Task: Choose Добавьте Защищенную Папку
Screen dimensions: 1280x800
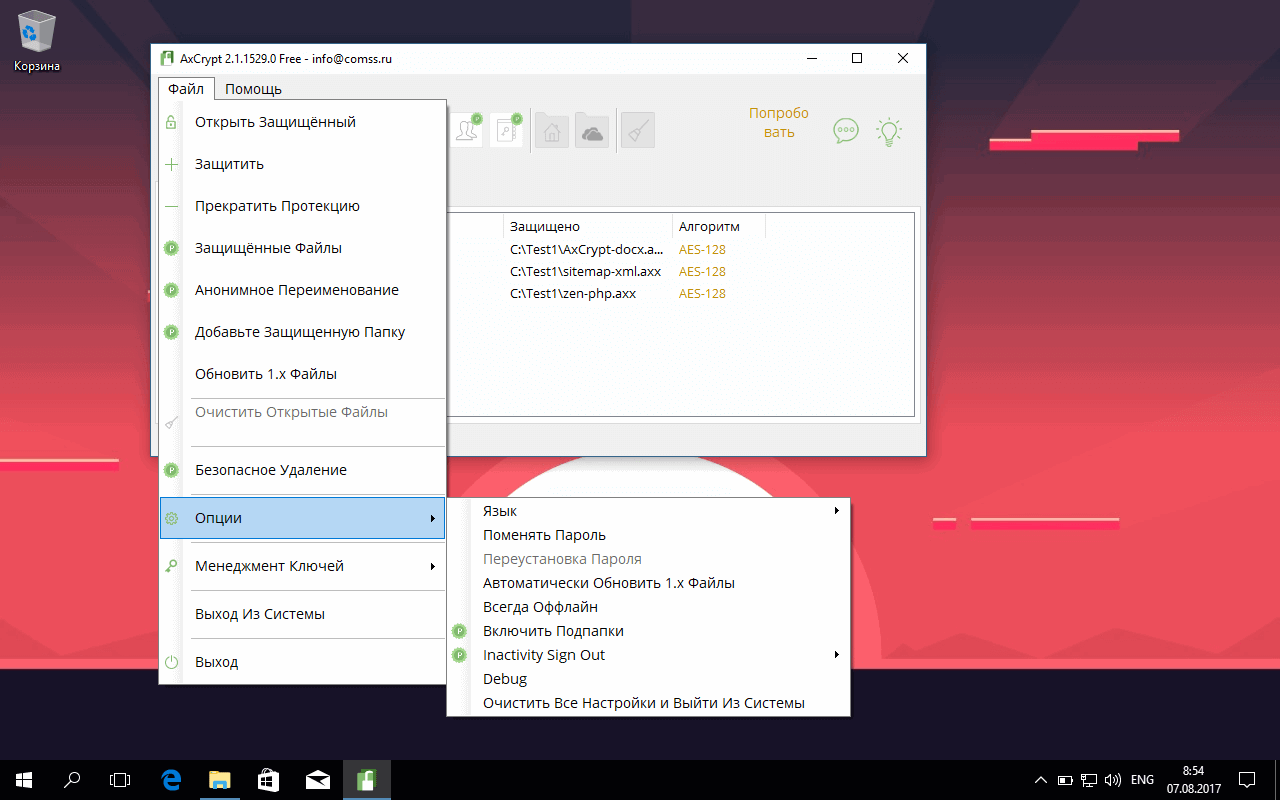Action: 302,332
